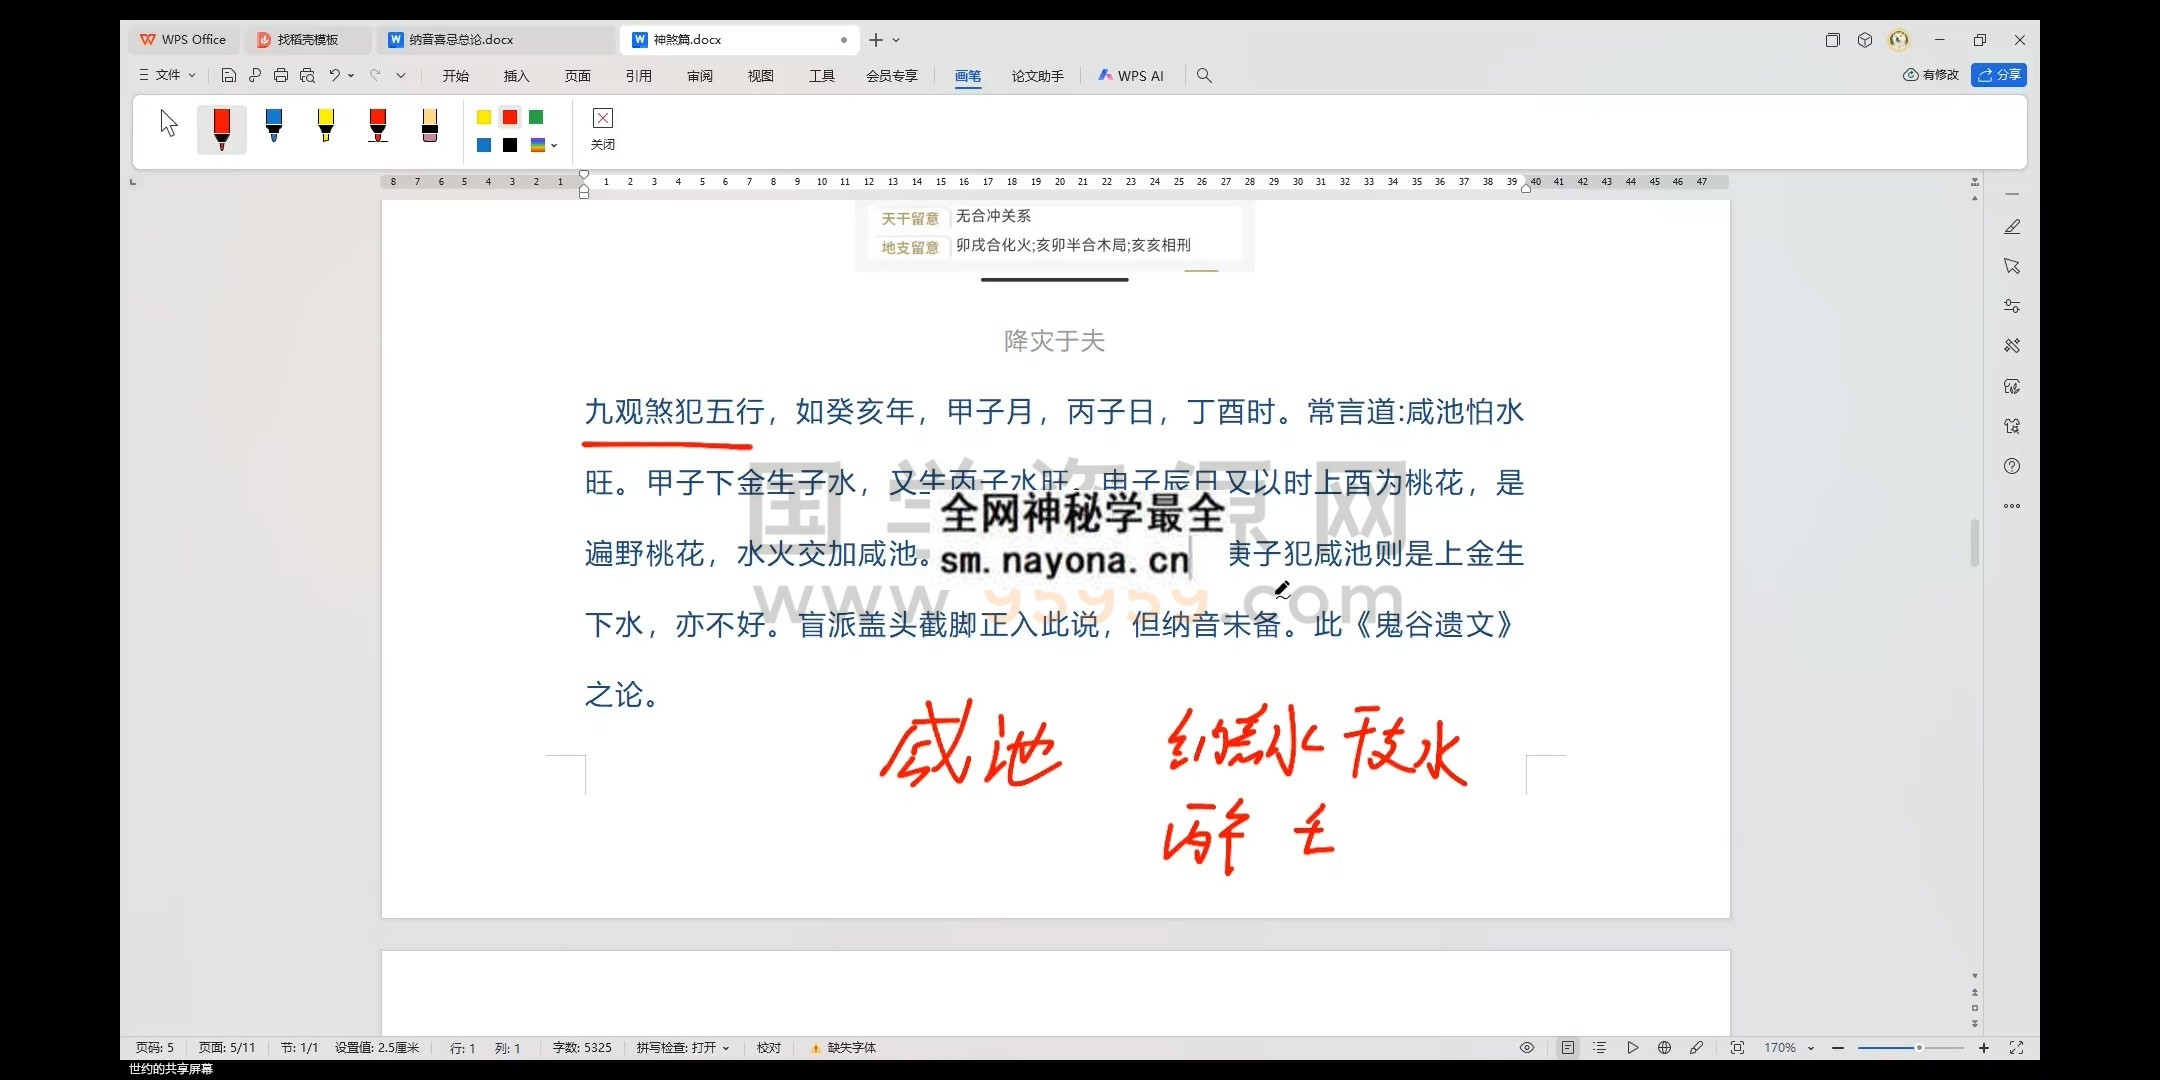The height and width of the screenshot is (1080, 2160).
Task: Open the 会员专享 member ribbon tab
Action: (892, 76)
